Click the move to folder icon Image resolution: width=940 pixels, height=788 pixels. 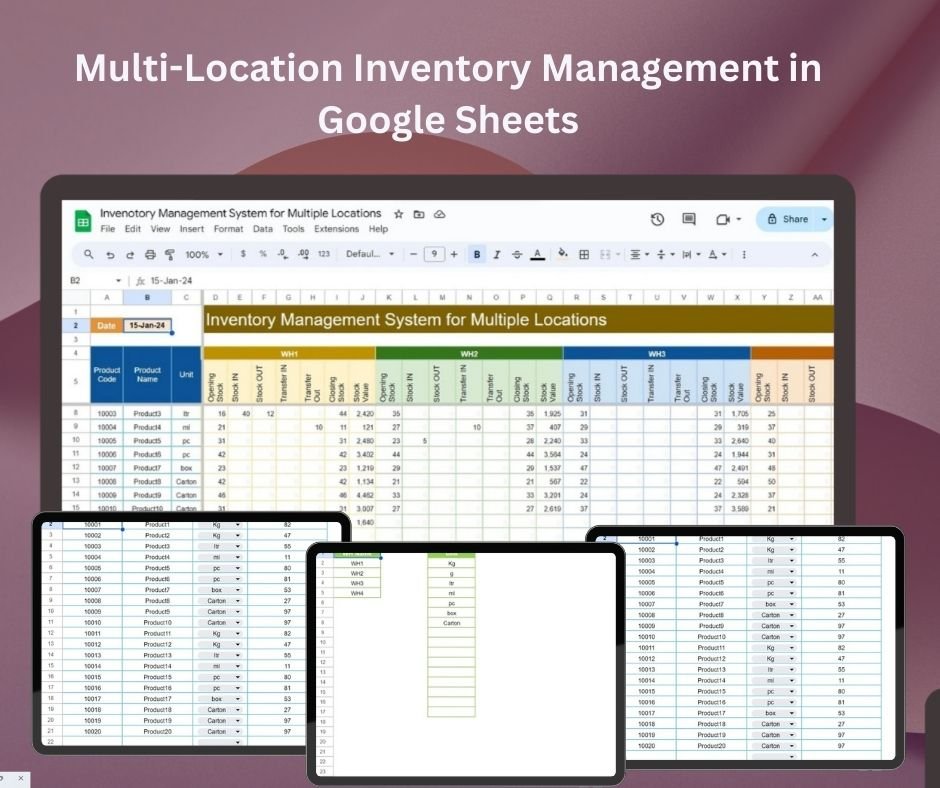click(x=419, y=214)
